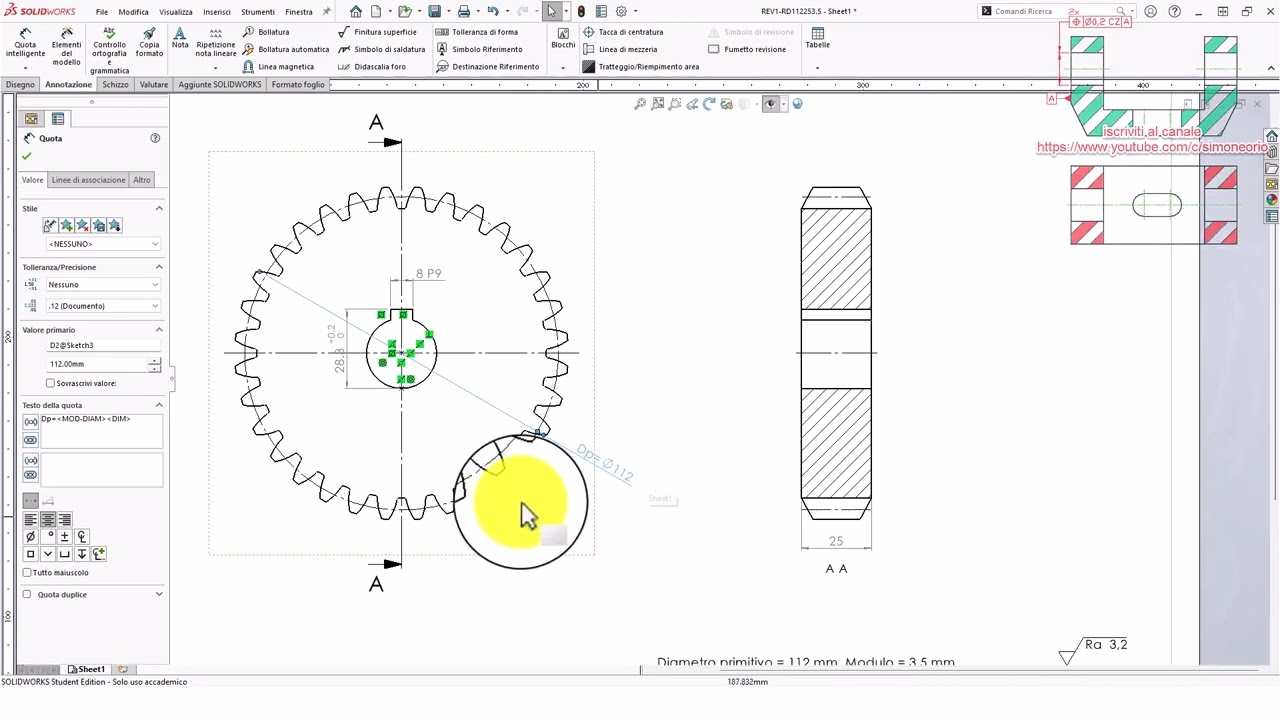Collapse the Stile section
This screenshot has height=720, width=1280.
(159, 208)
